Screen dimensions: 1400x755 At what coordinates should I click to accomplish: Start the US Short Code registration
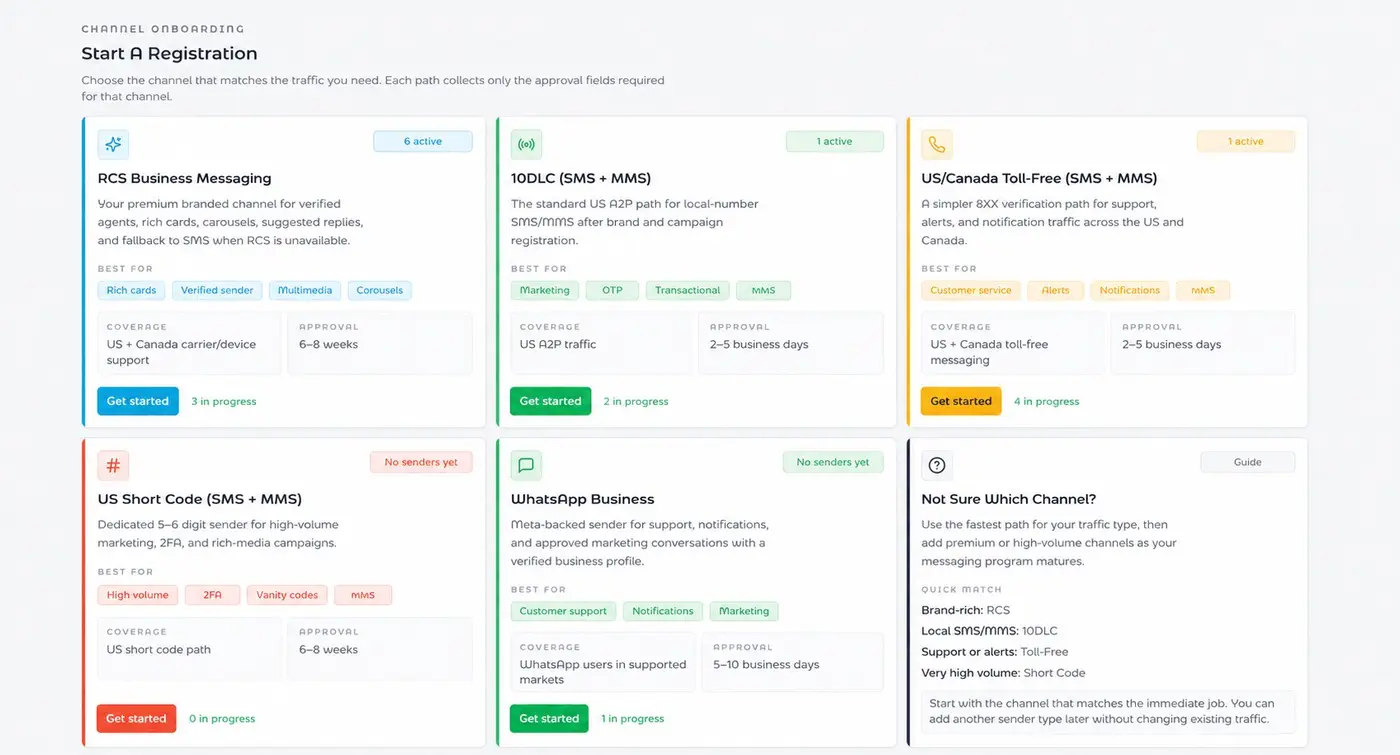(136, 718)
